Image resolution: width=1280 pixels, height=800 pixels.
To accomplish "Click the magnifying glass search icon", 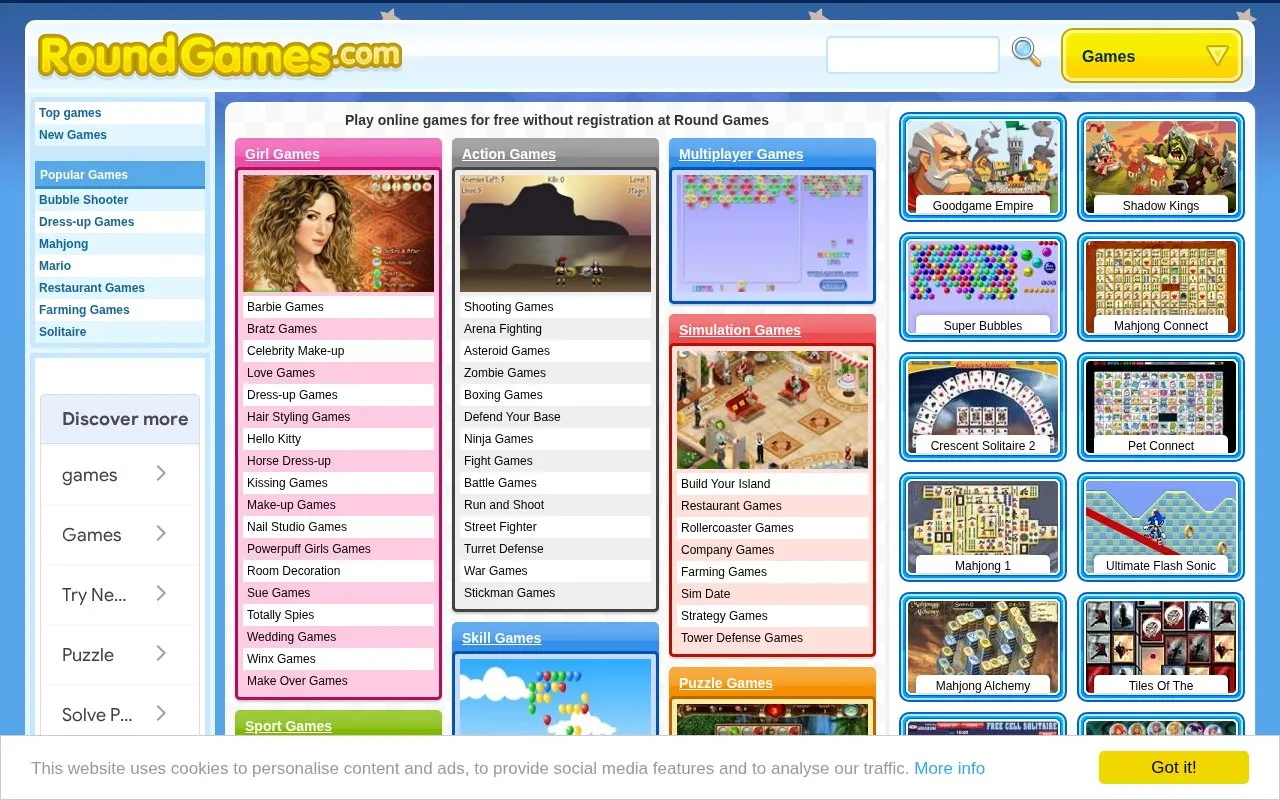I will [1026, 53].
